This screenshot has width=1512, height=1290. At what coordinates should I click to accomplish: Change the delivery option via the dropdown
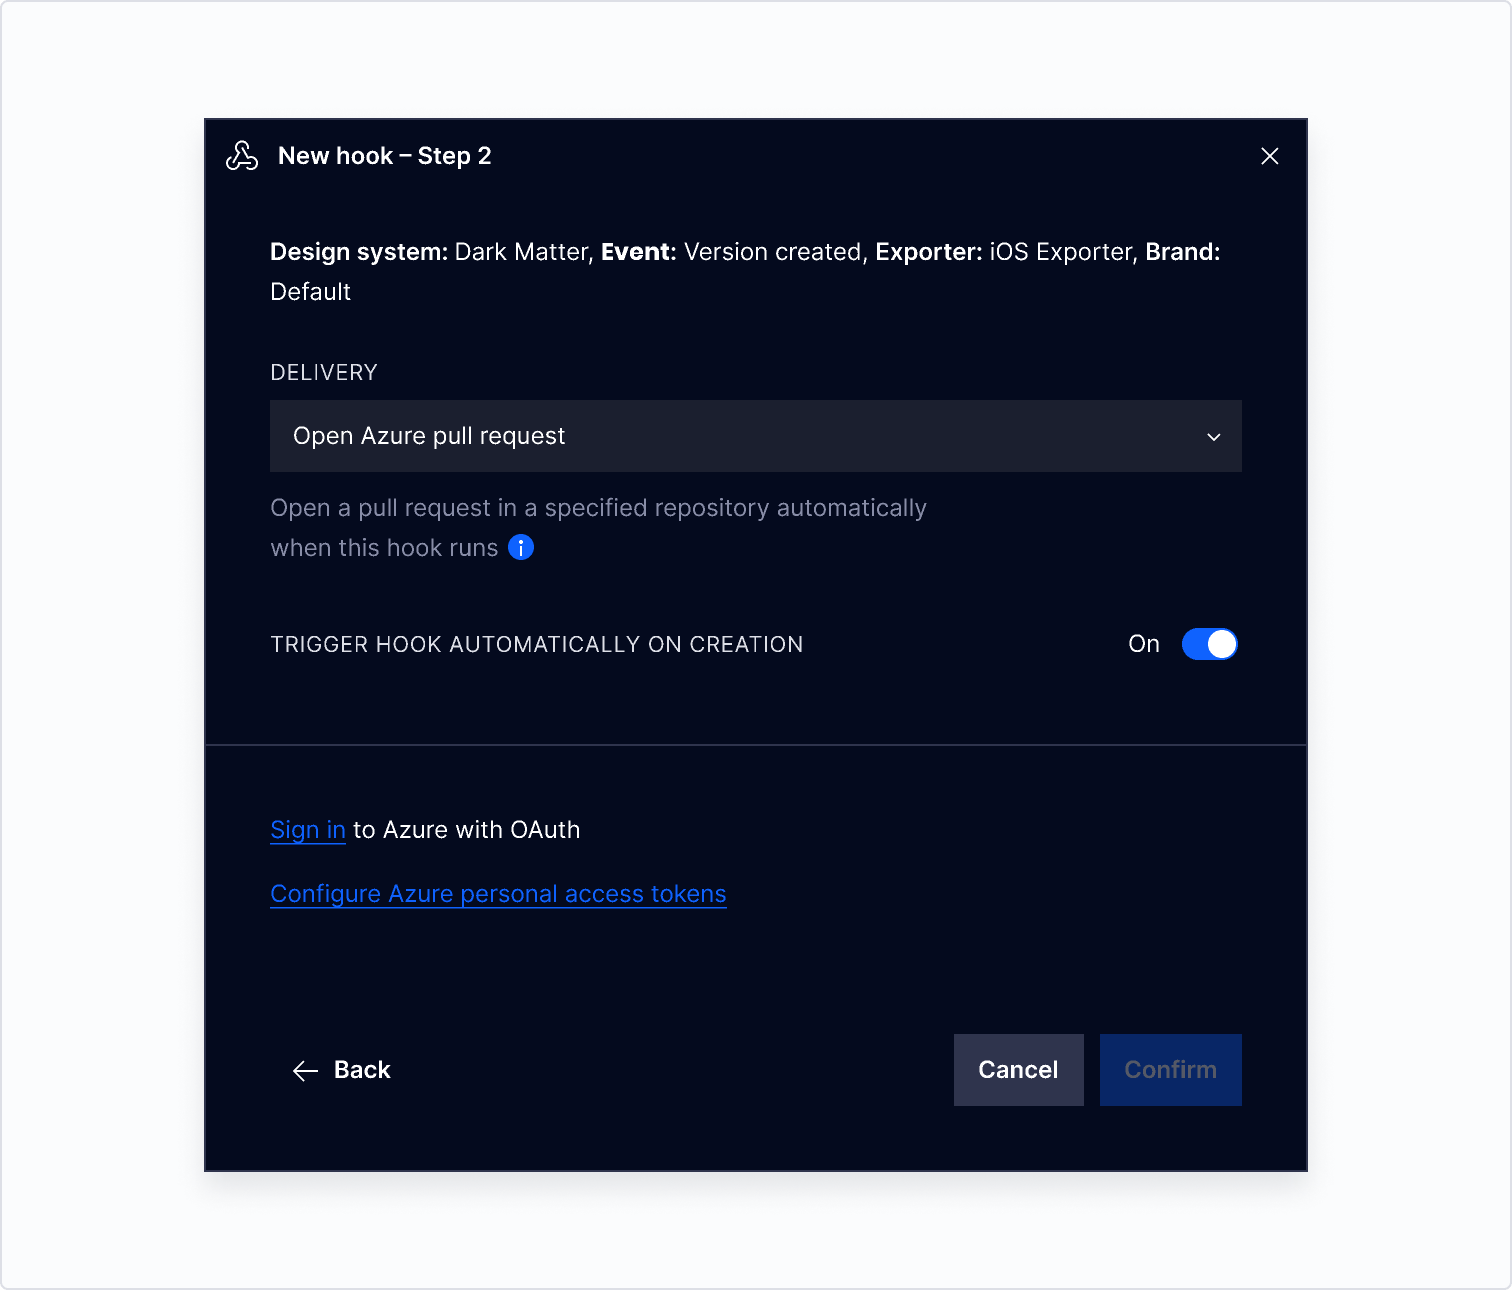pyautogui.click(x=755, y=436)
